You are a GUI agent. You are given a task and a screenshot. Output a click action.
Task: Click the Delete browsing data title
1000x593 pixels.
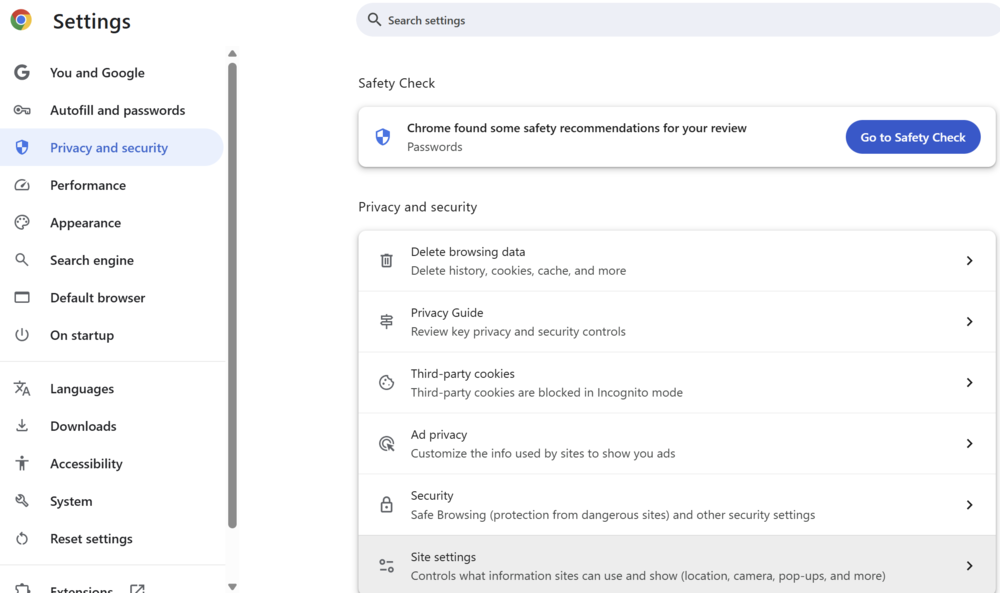click(x=467, y=252)
